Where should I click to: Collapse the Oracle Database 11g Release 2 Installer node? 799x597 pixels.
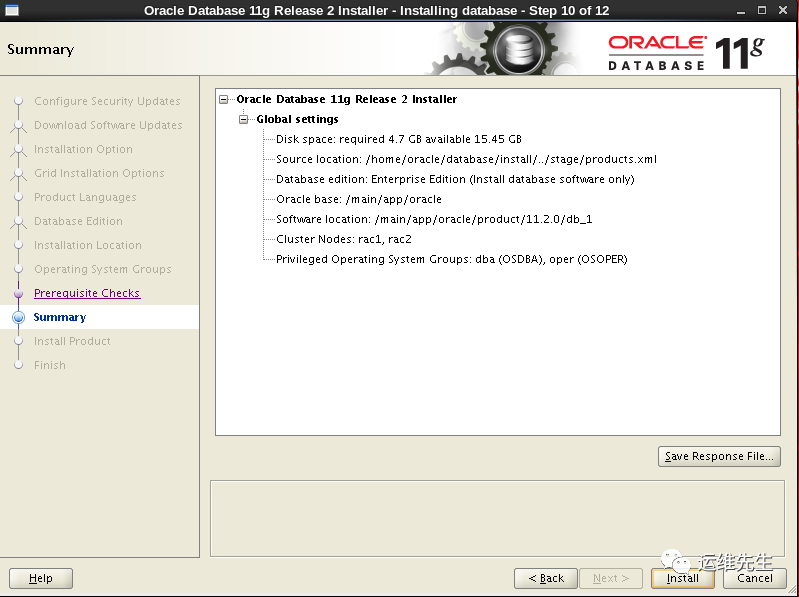(x=224, y=99)
